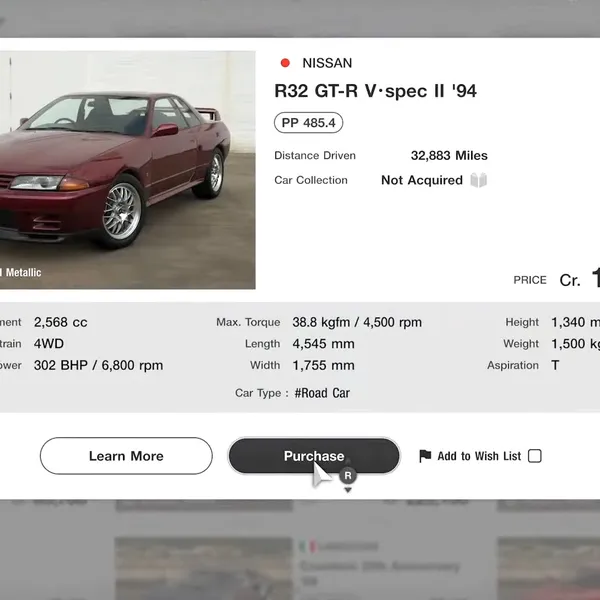Click the Purchase button
The height and width of the screenshot is (600, 600).
click(x=314, y=456)
